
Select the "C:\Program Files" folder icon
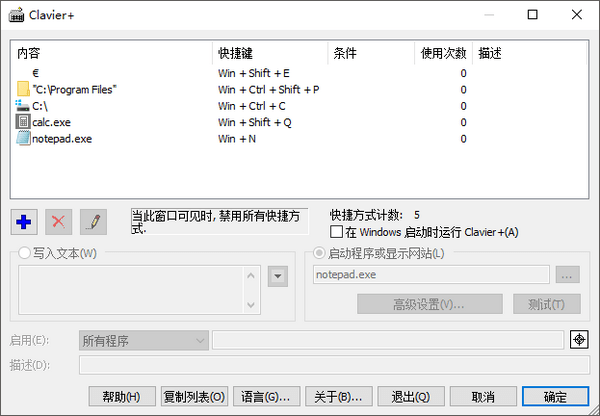24,89
